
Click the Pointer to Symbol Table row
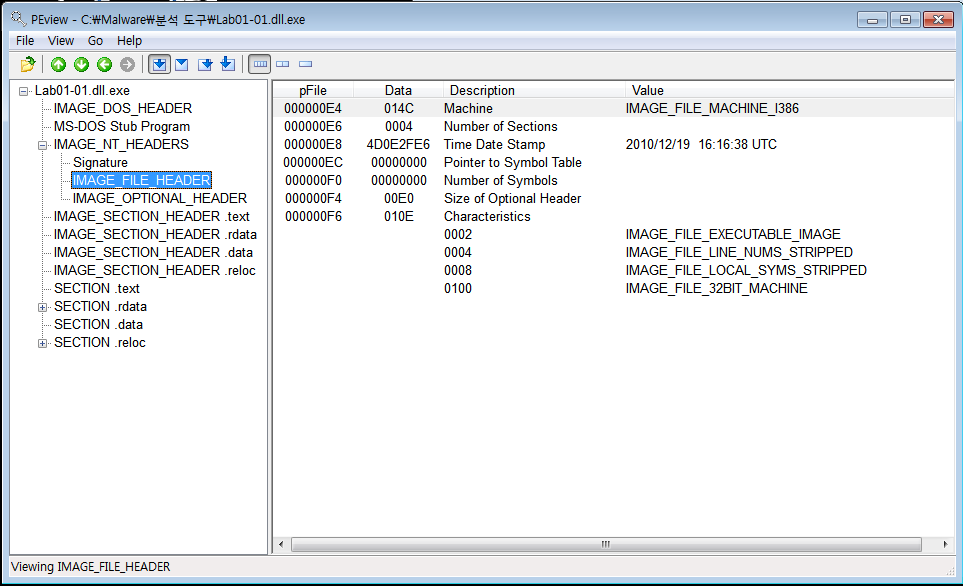[613, 162]
